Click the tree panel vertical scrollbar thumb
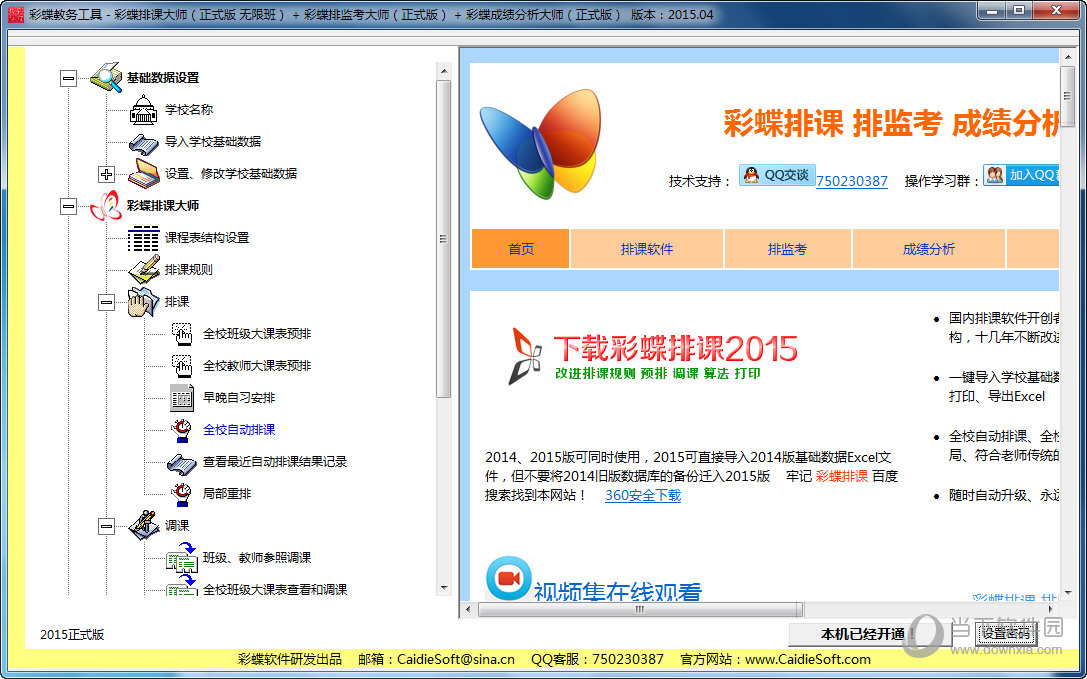The height and width of the screenshot is (679, 1087). pyautogui.click(x=444, y=239)
